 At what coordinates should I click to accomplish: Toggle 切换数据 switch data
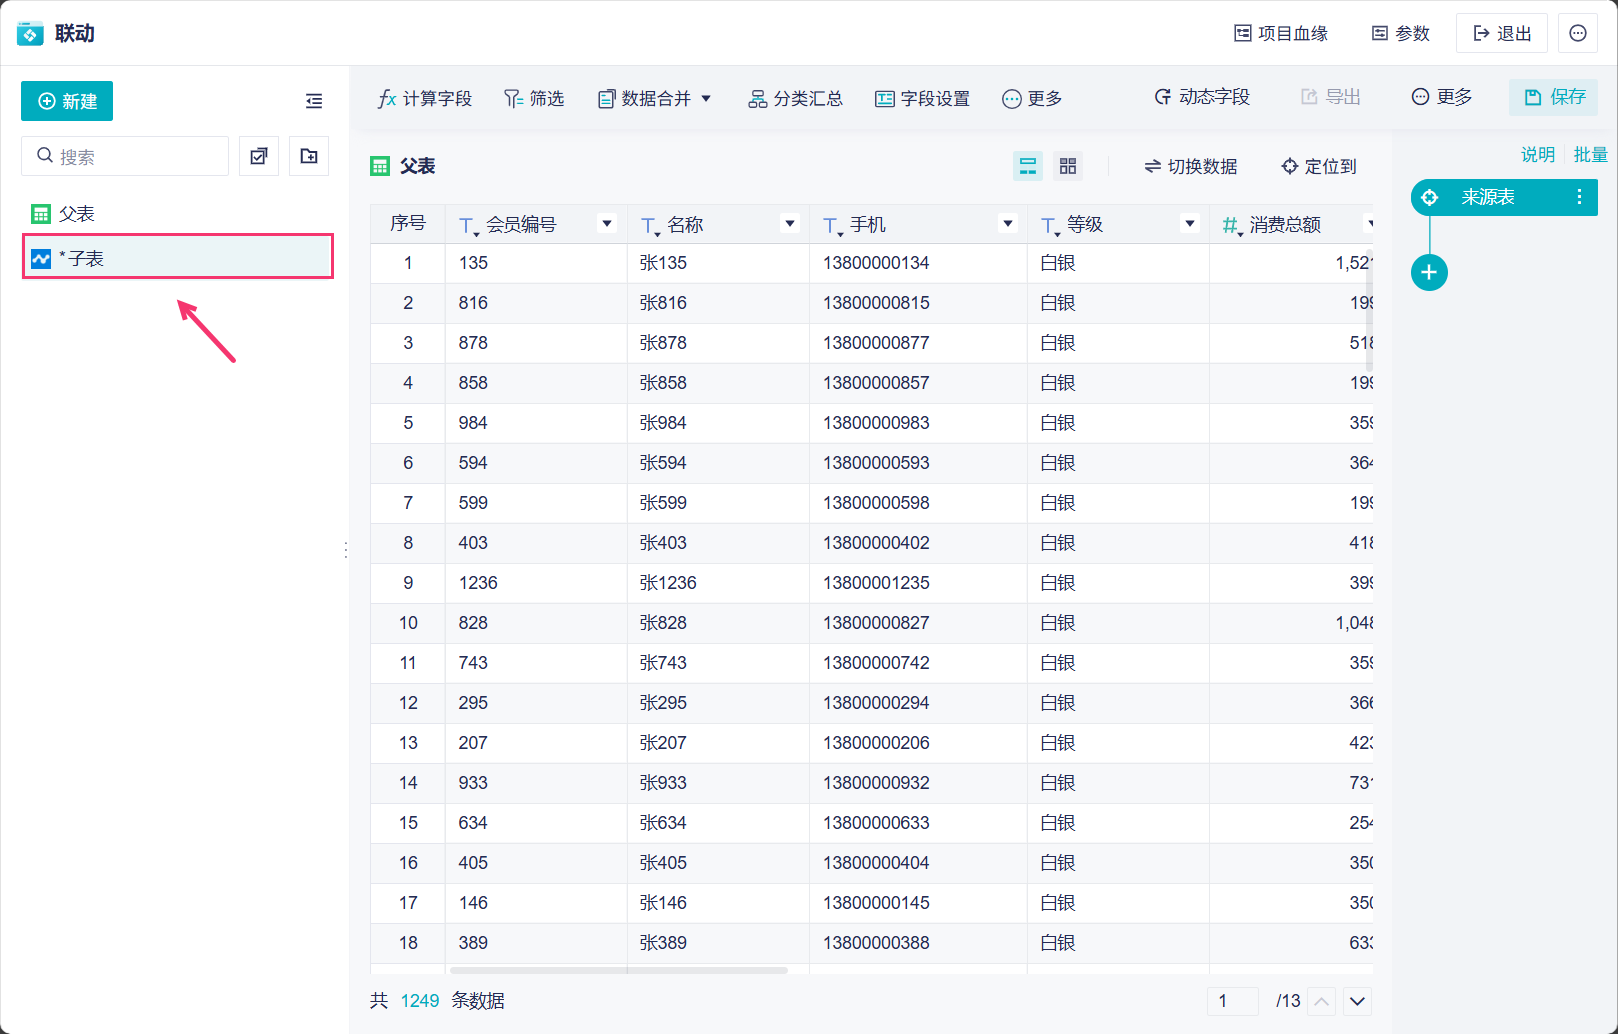coord(1190,166)
